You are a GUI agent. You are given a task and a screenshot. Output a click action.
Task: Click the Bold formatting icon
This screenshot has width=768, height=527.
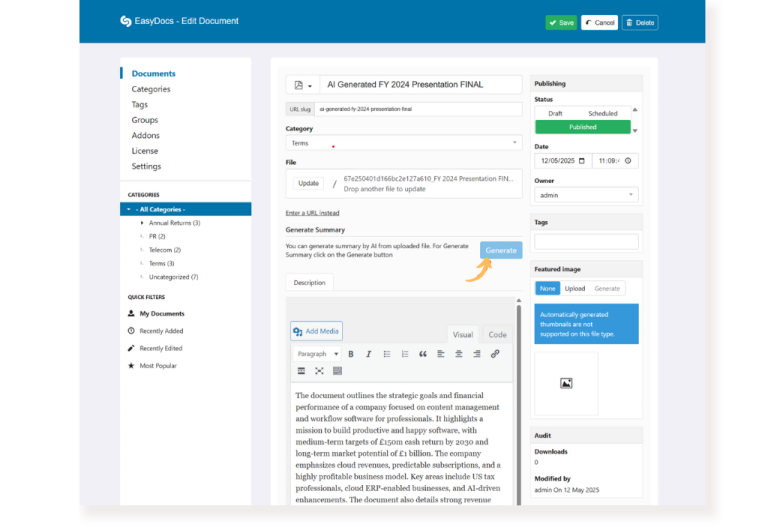coord(351,354)
